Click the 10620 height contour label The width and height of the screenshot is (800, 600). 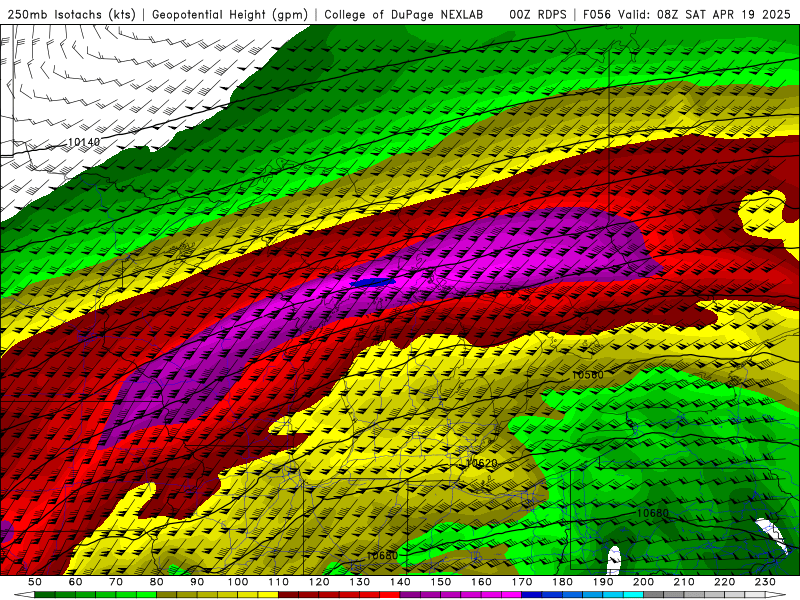tap(481, 463)
